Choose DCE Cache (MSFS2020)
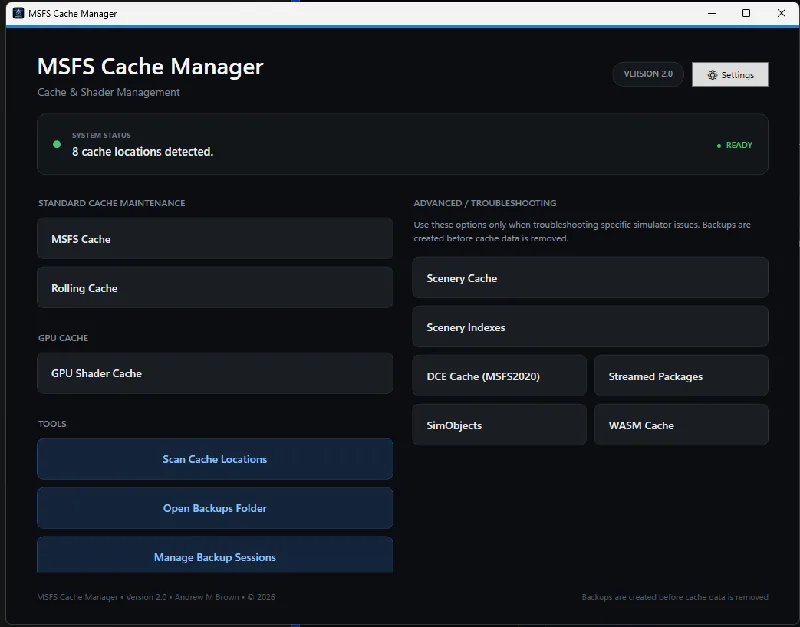The height and width of the screenshot is (627, 800). pyautogui.click(x=499, y=375)
